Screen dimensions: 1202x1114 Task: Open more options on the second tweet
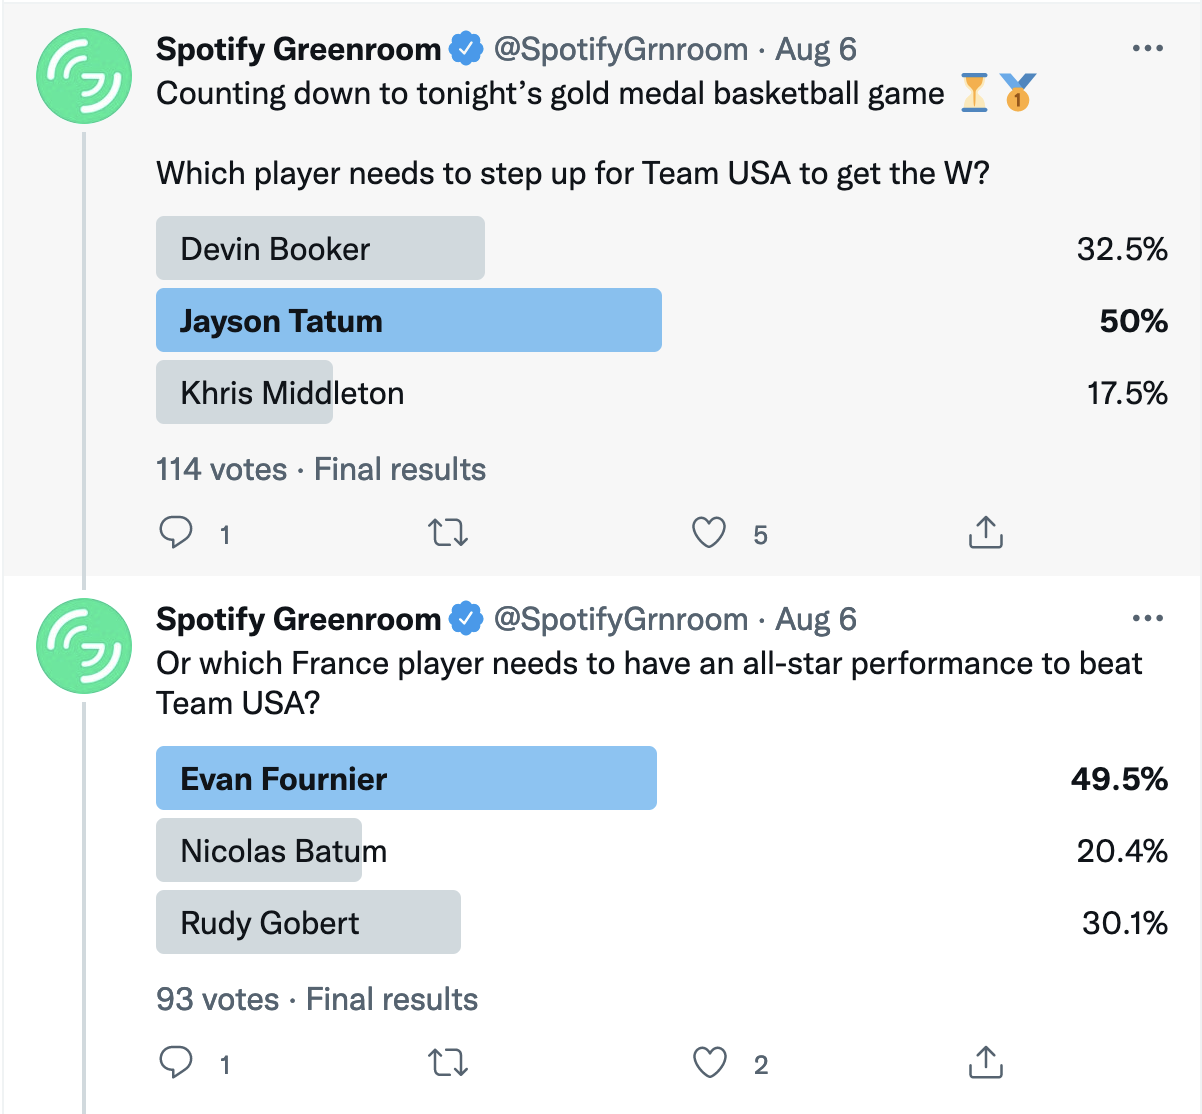point(1147,618)
